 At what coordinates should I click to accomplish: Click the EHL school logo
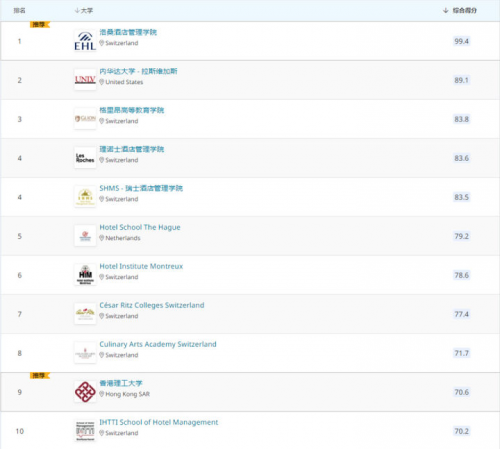coord(85,41)
